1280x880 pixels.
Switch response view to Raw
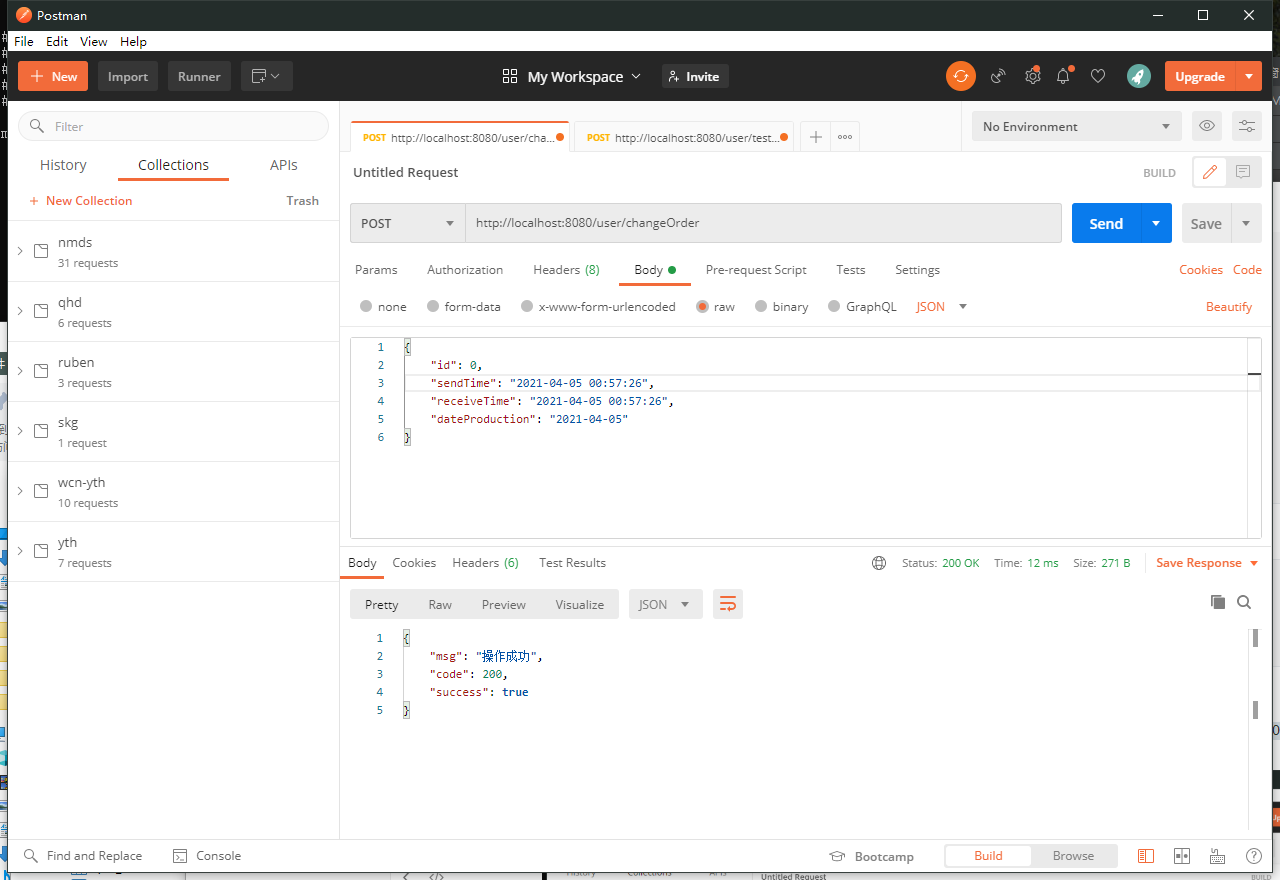pos(440,604)
